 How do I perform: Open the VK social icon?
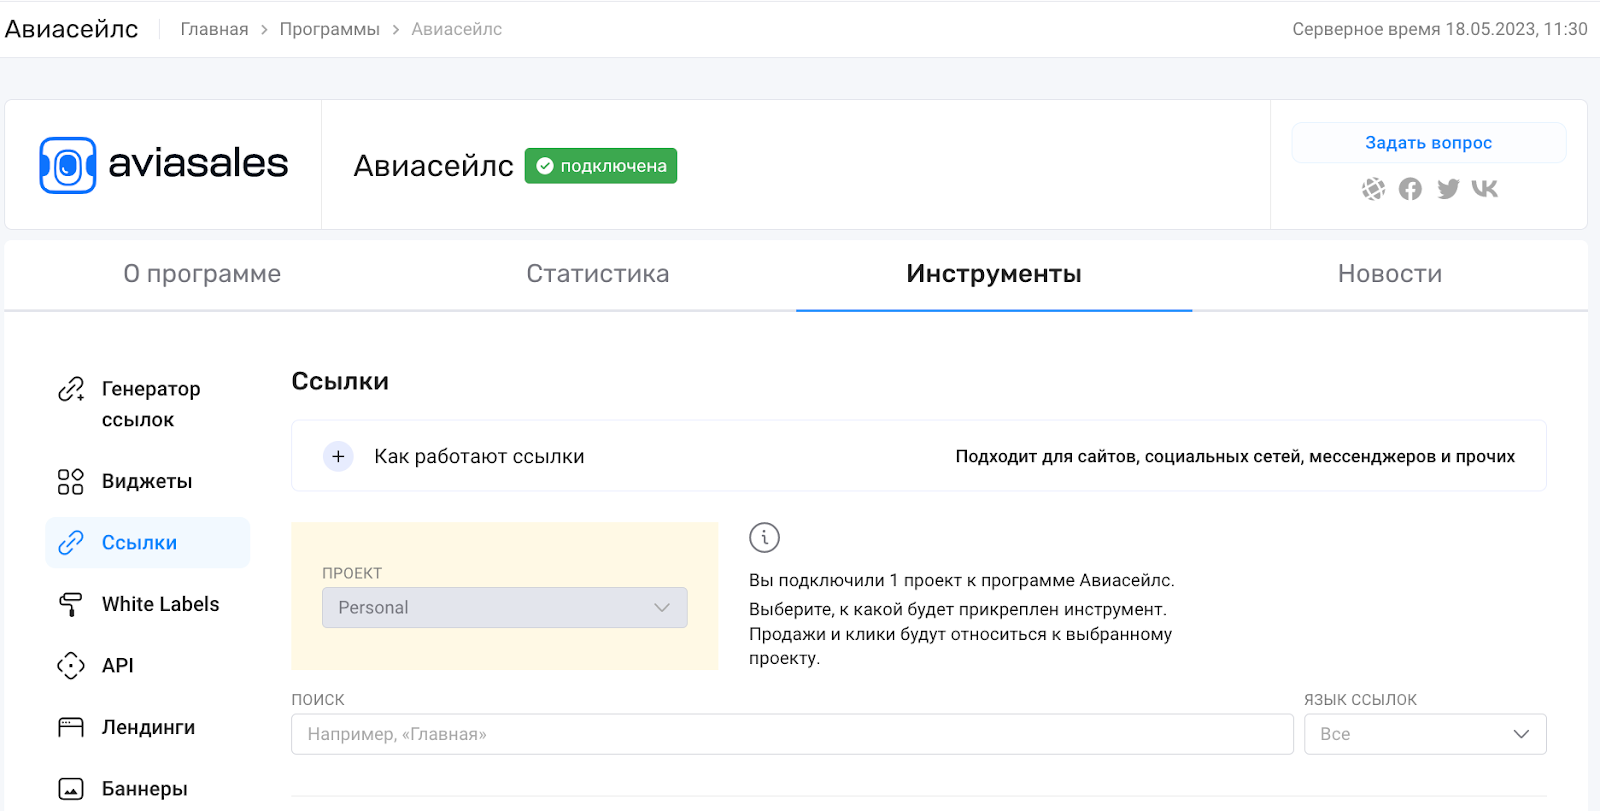coord(1485,189)
